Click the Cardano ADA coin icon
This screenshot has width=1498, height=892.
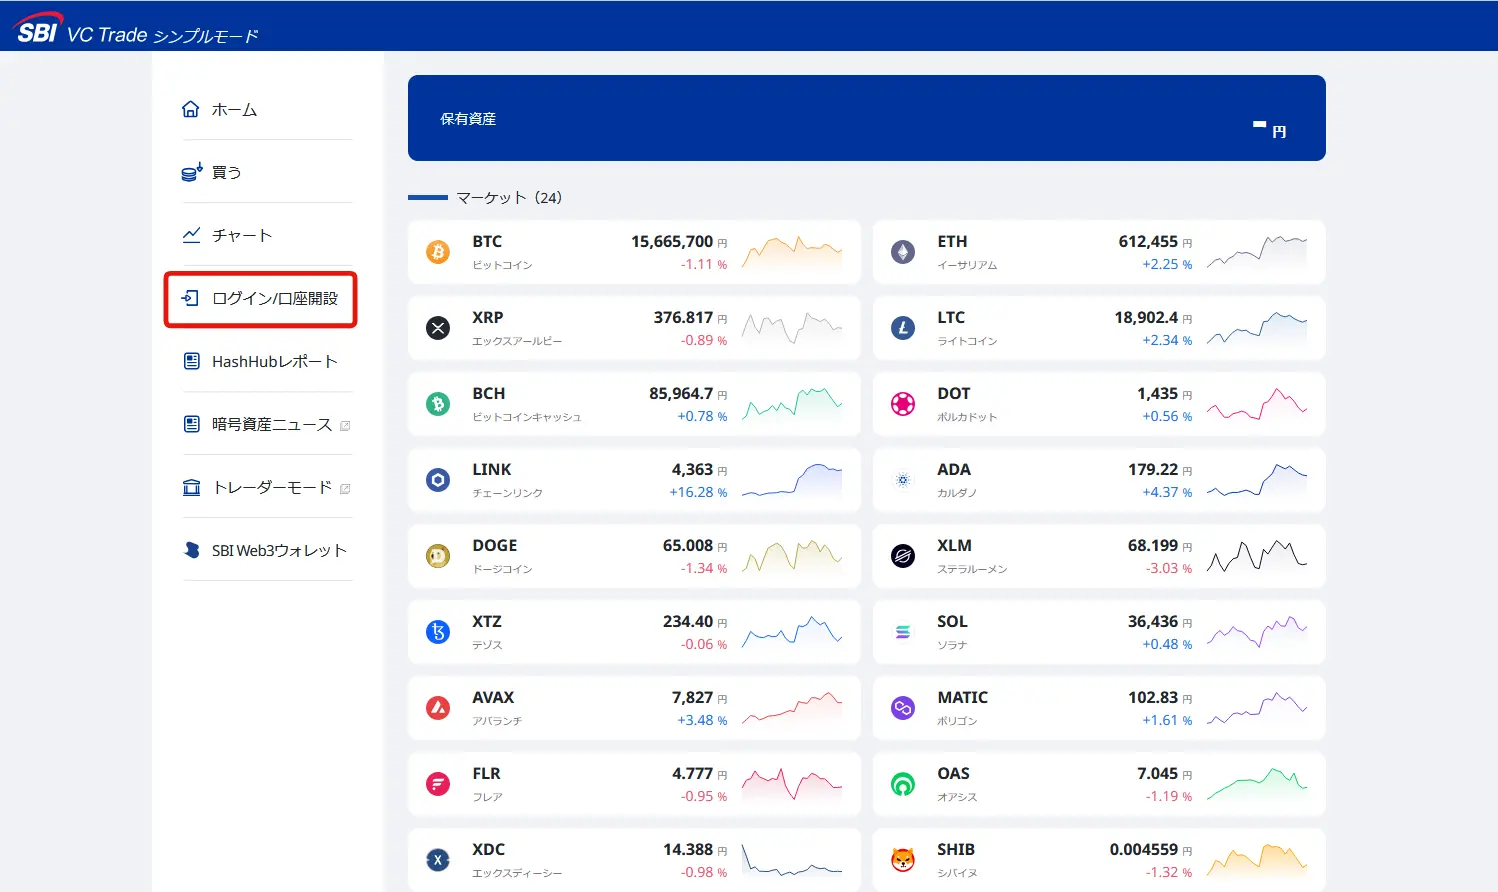tap(903, 480)
